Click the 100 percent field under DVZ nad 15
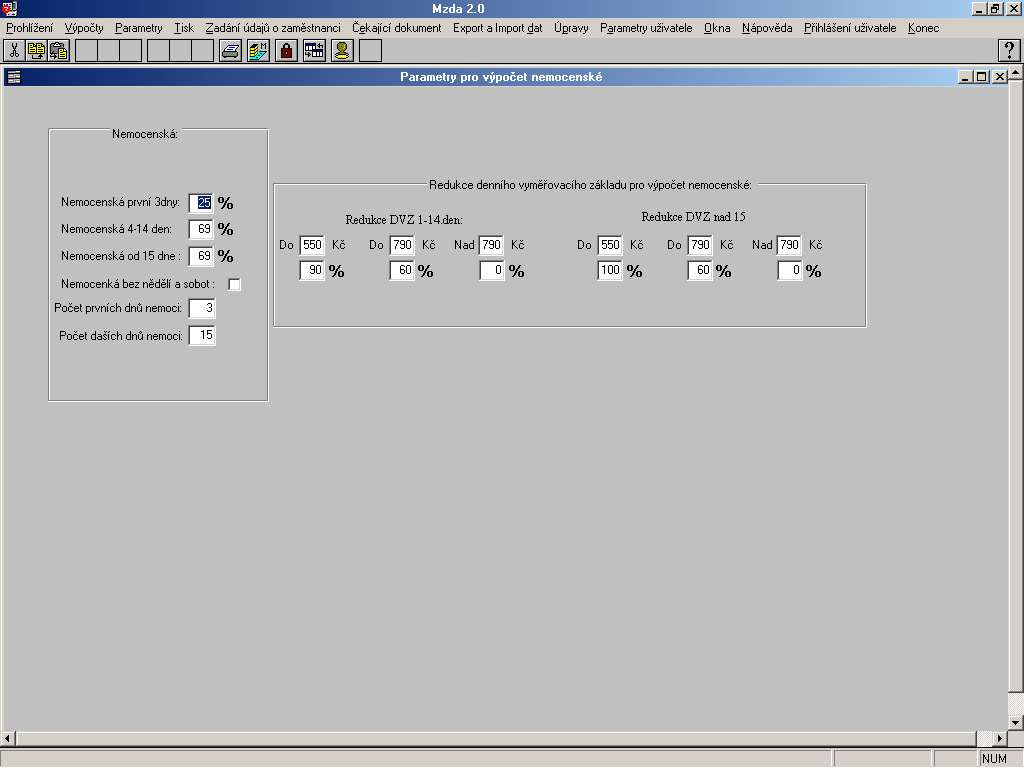The width and height of the screenshot is (1024, 768). pos(610,270)
